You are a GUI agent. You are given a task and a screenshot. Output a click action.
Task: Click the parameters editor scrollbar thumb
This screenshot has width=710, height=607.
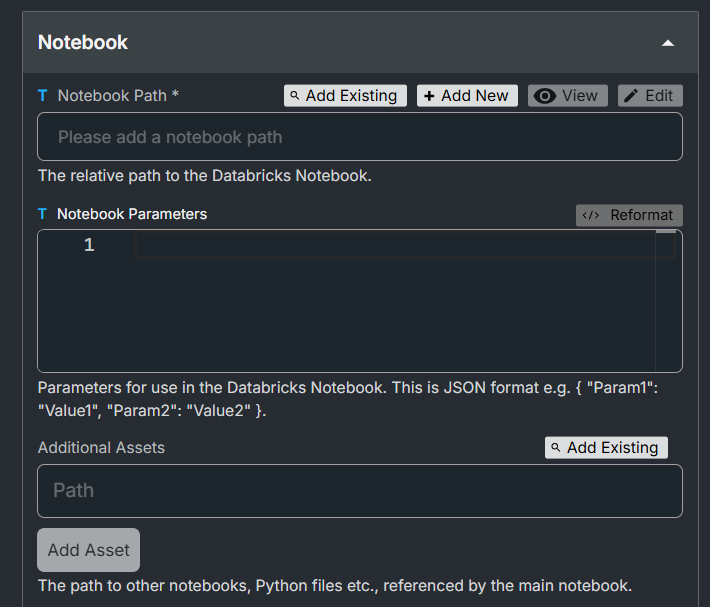coord(666,231)
